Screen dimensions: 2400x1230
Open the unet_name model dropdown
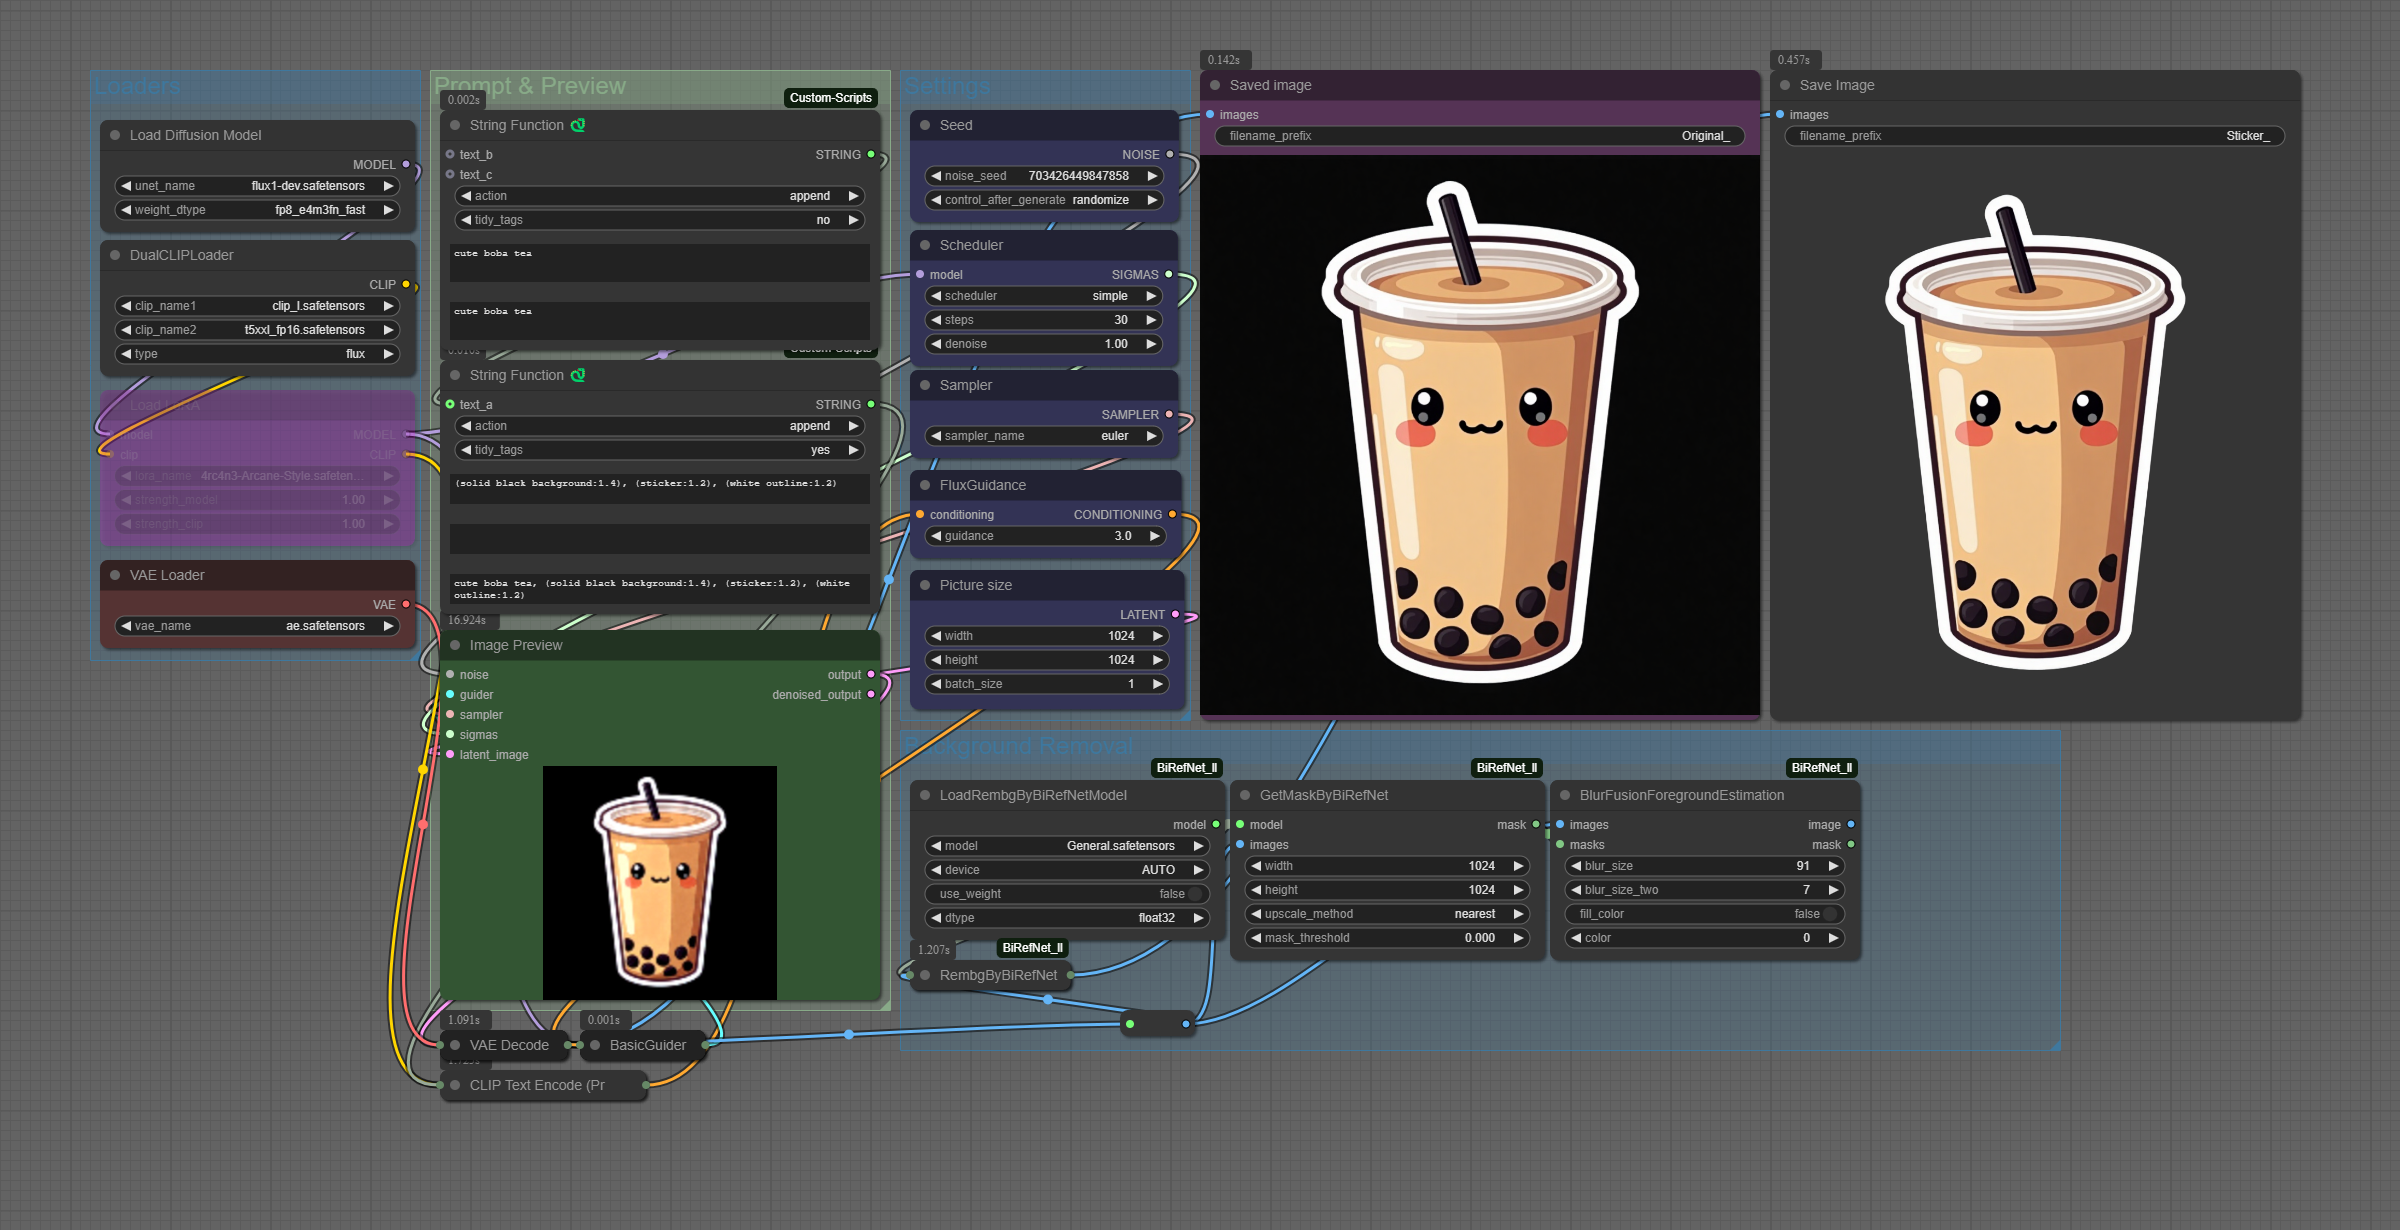(x=258, y=186)
